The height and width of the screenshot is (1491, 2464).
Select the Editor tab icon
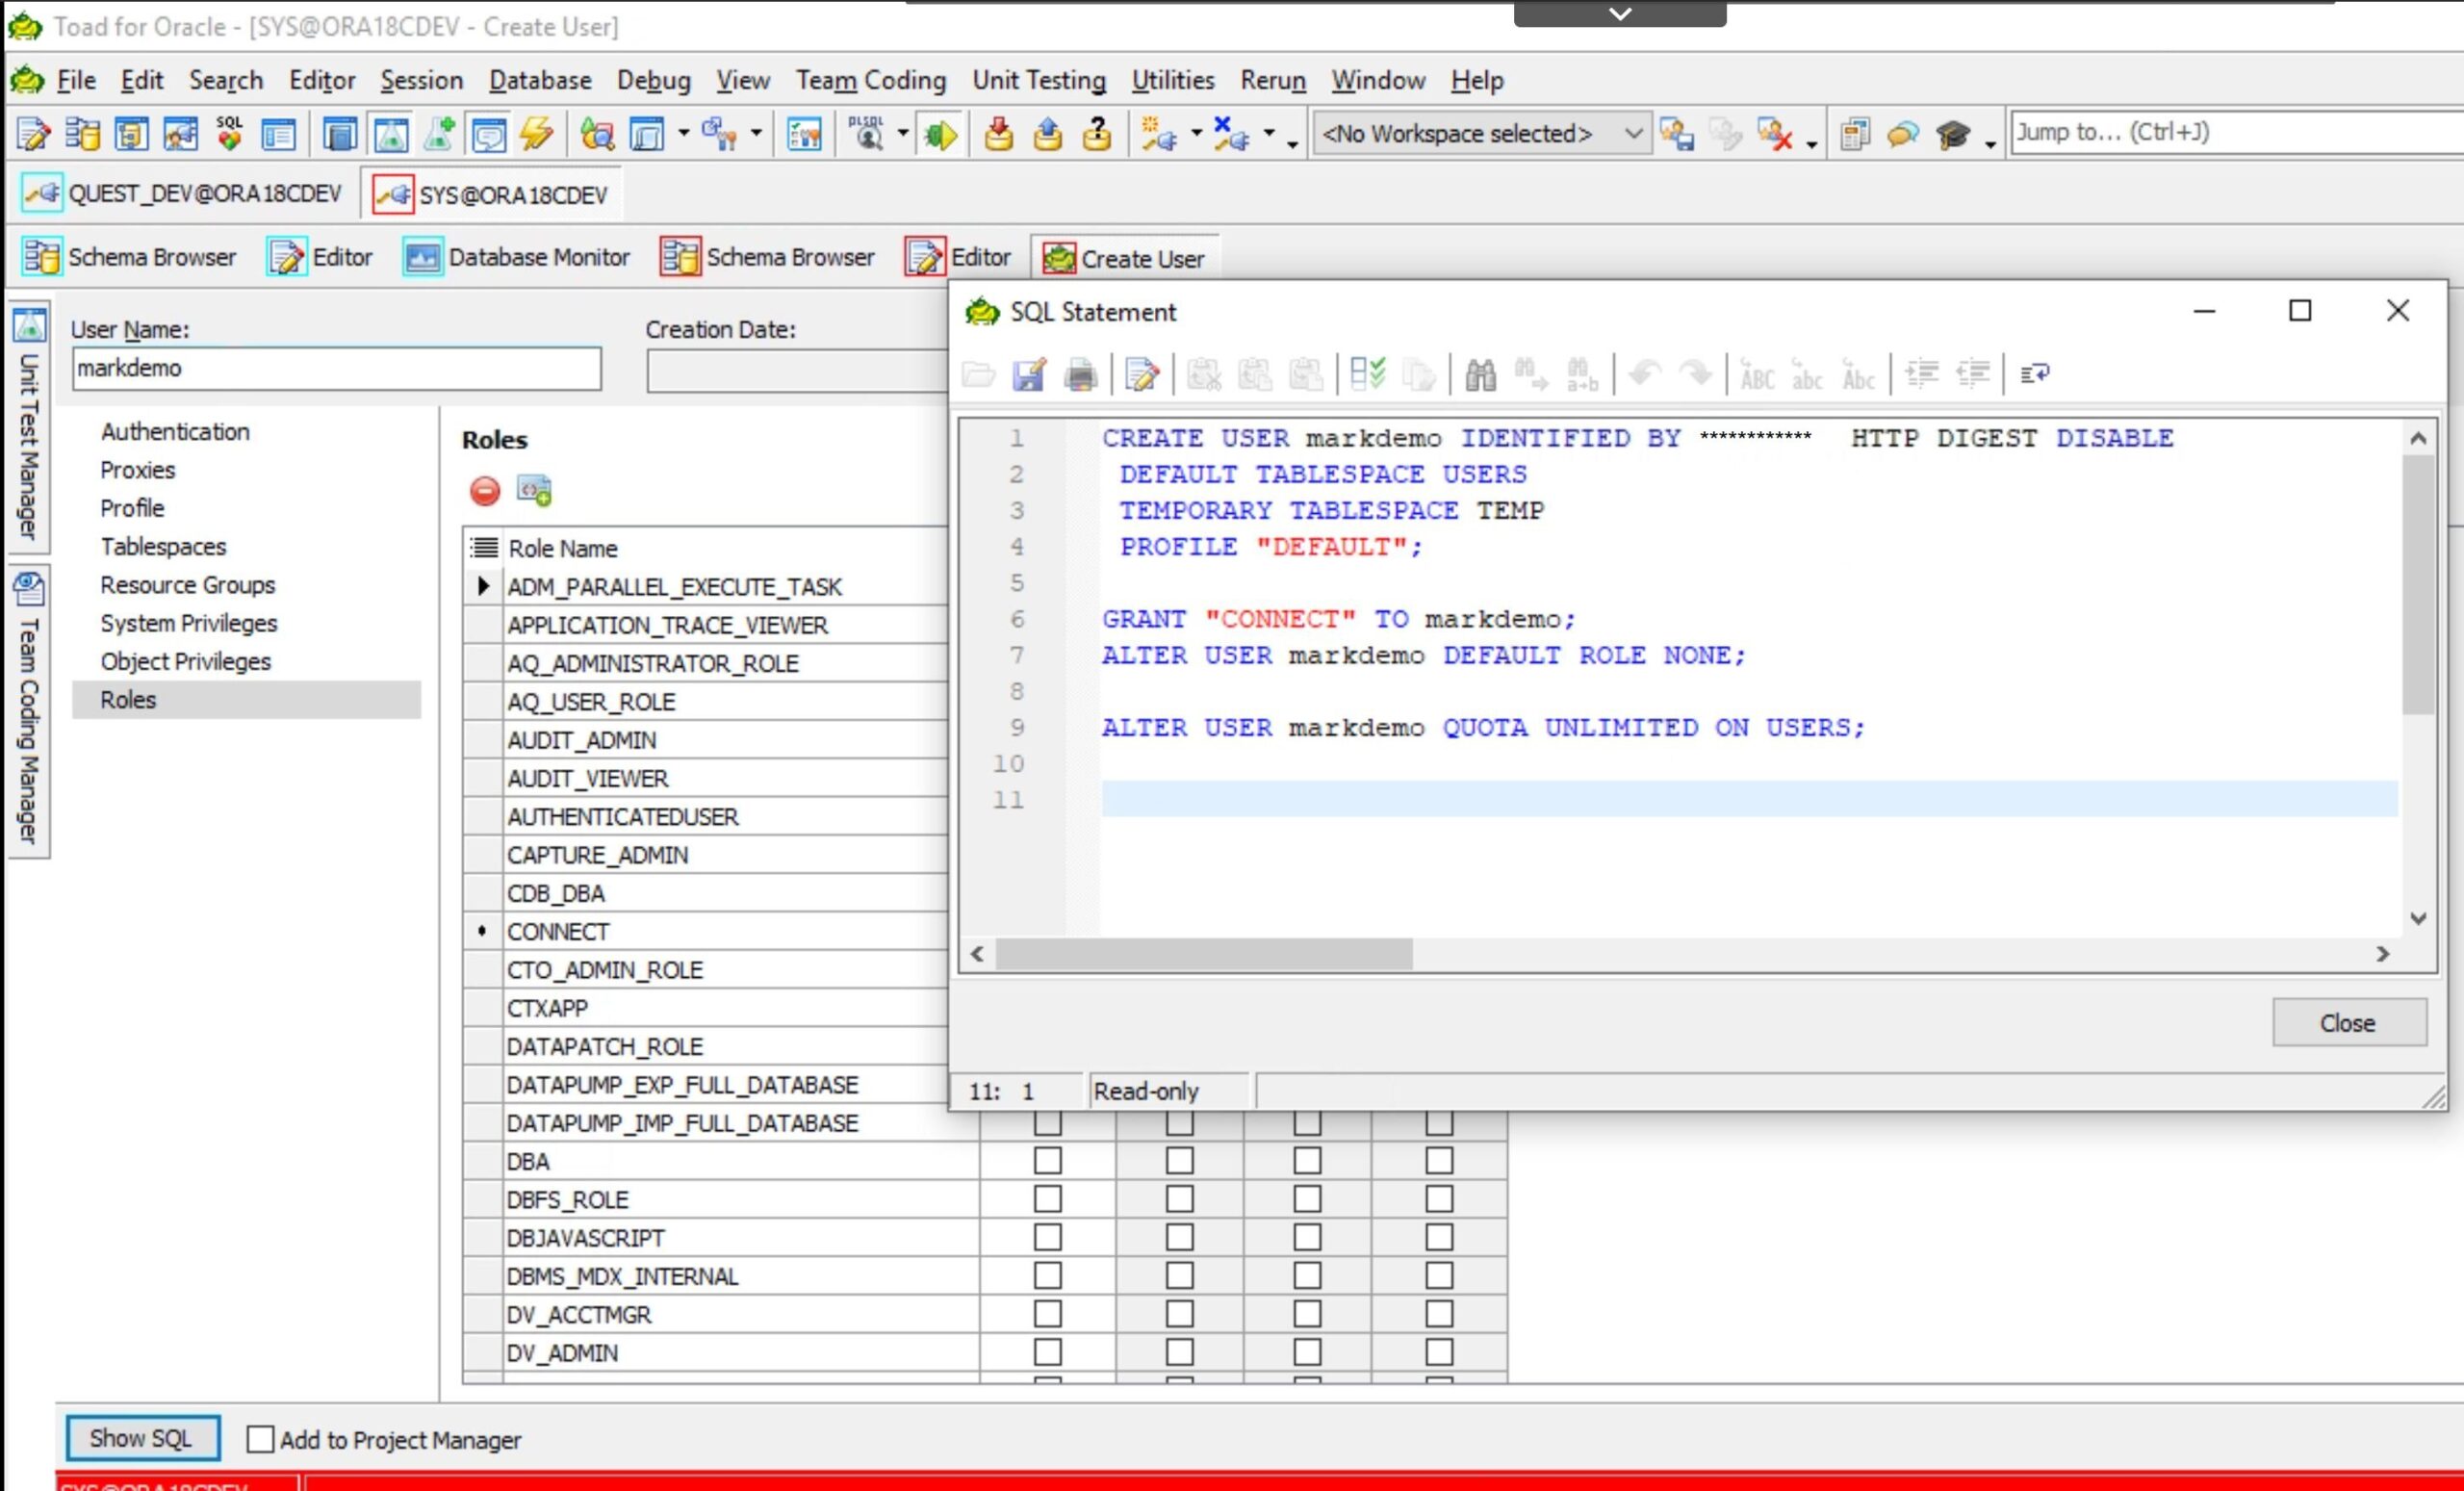pos(285,257)
